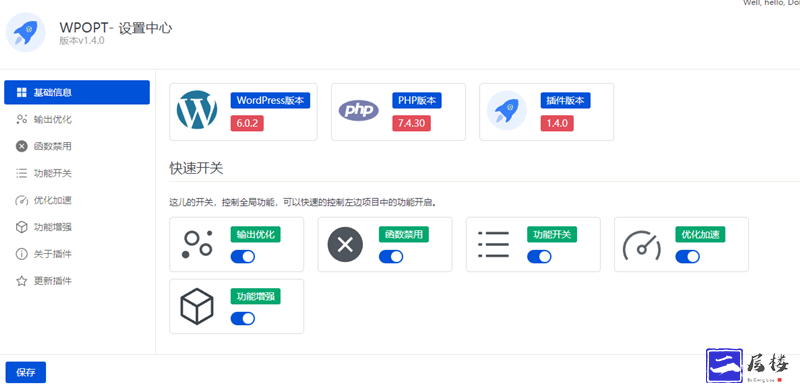Click the WordPress logo in version card

click(x=196, y=110)
